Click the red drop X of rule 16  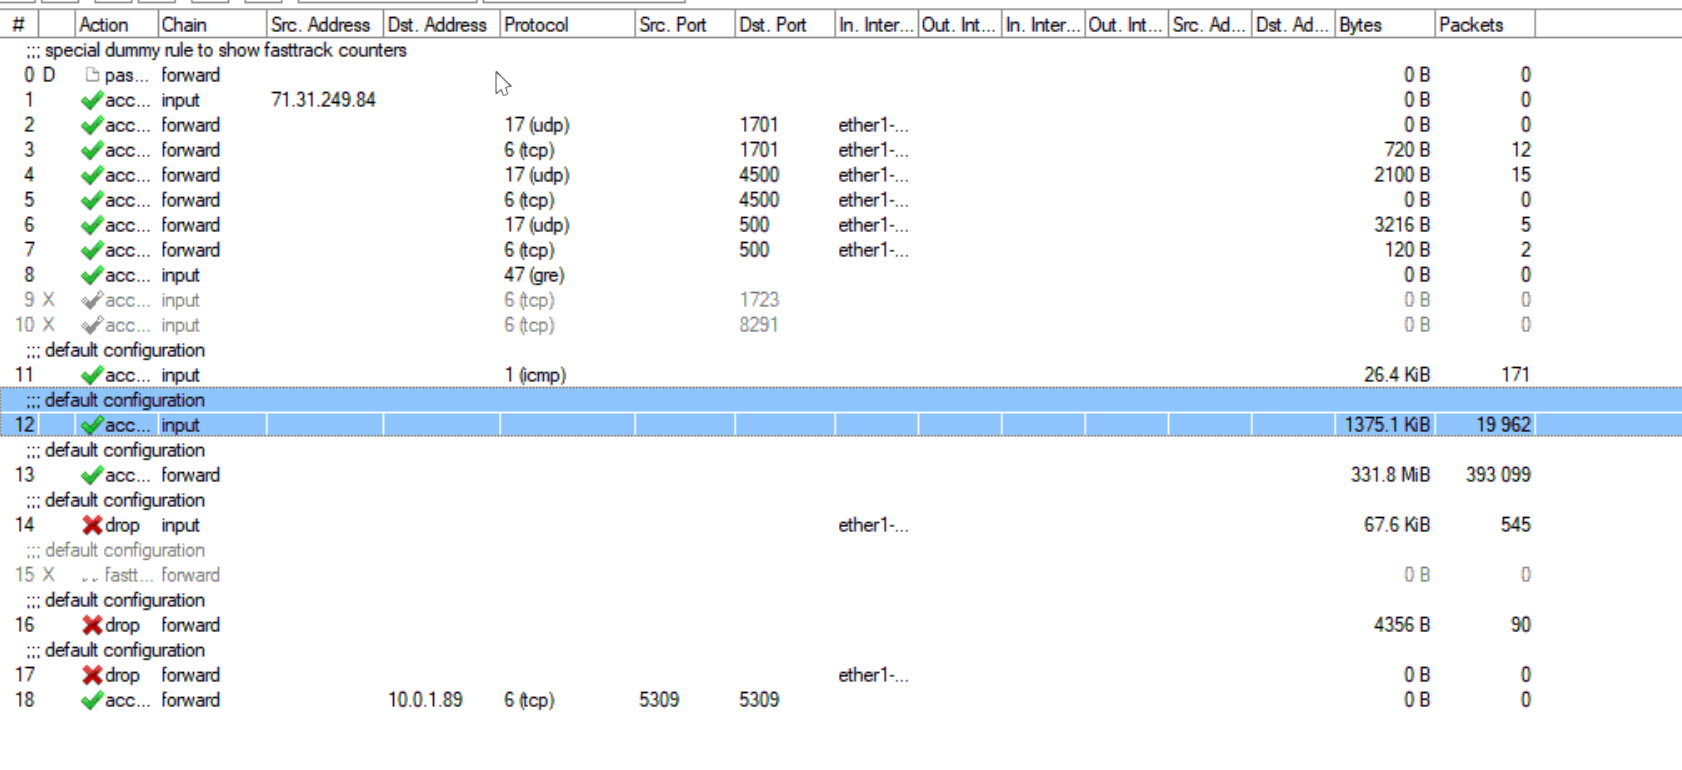pyautogui.click(x=92, y=625)
